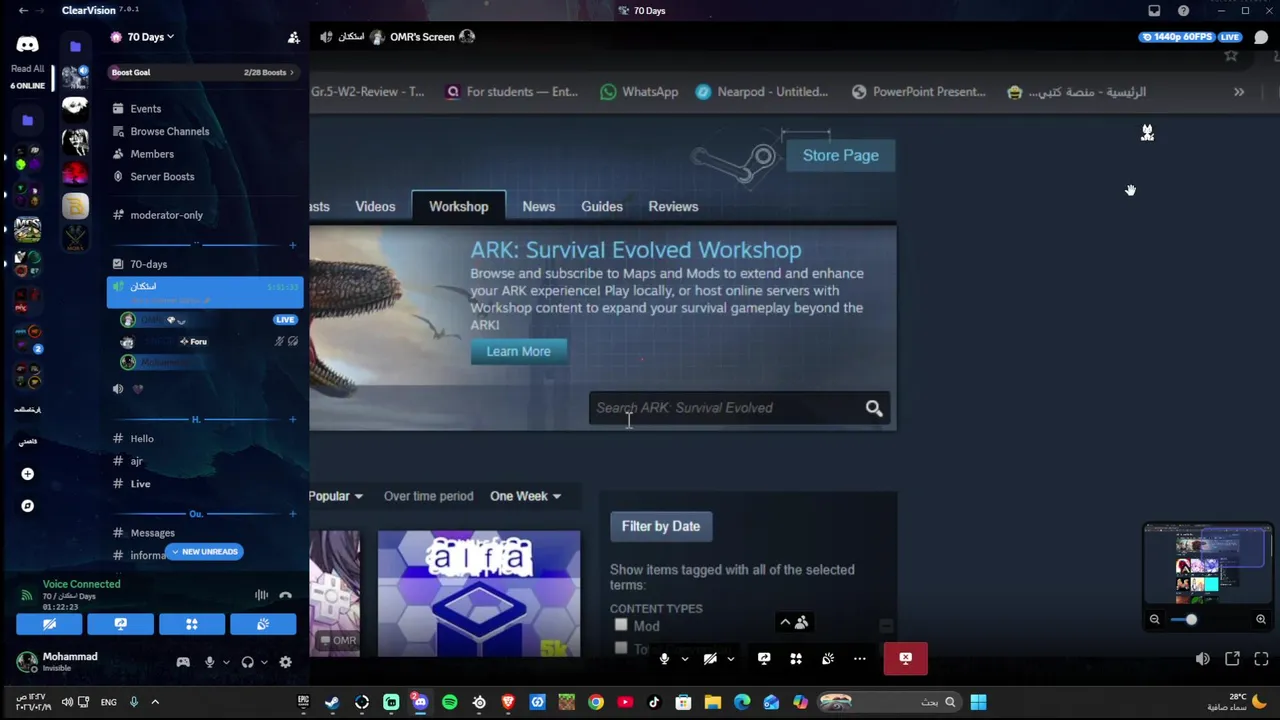This screenshot has height=720, width=1280.
Task: Click screen share icon in stream control bar
Action: tap(764, 659)
